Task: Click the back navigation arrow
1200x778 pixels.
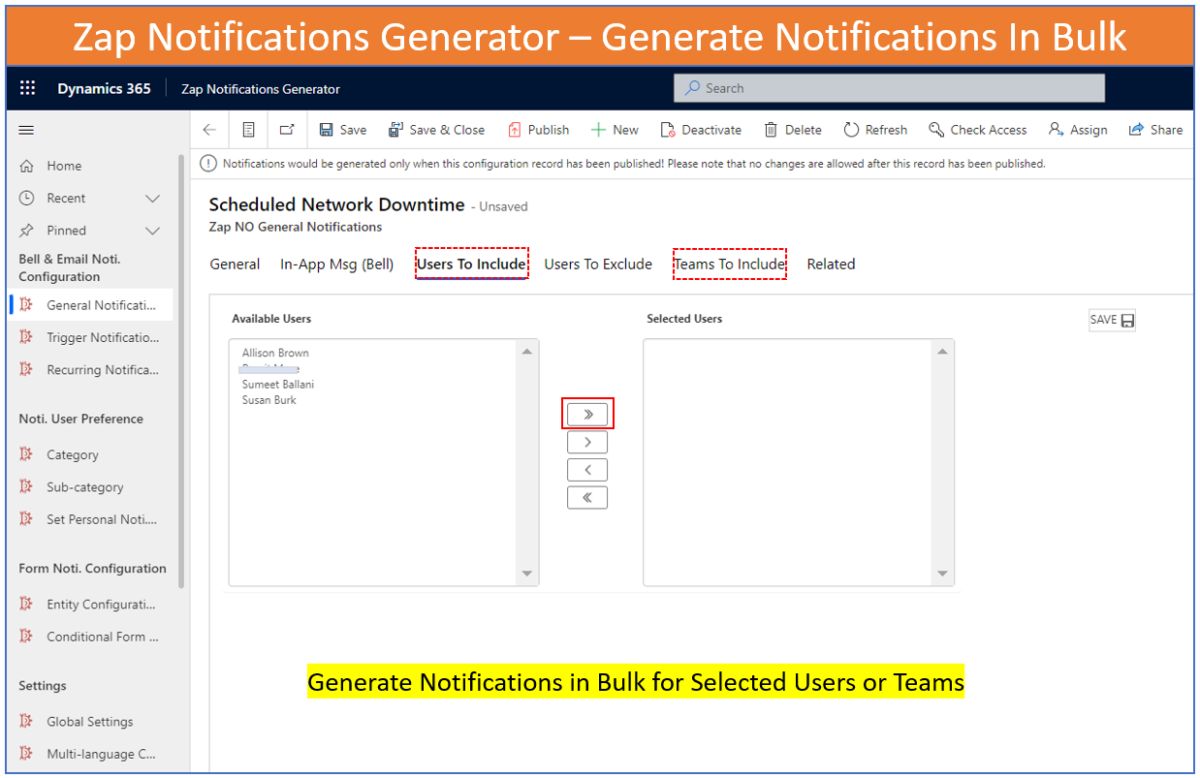Action: click(208, 129)
